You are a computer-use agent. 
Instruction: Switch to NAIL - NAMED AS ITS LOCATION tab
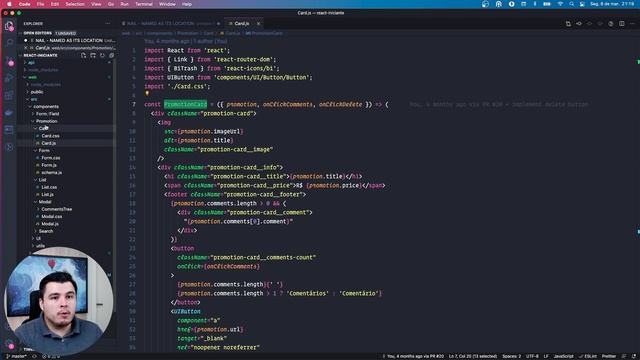(171, 24)
